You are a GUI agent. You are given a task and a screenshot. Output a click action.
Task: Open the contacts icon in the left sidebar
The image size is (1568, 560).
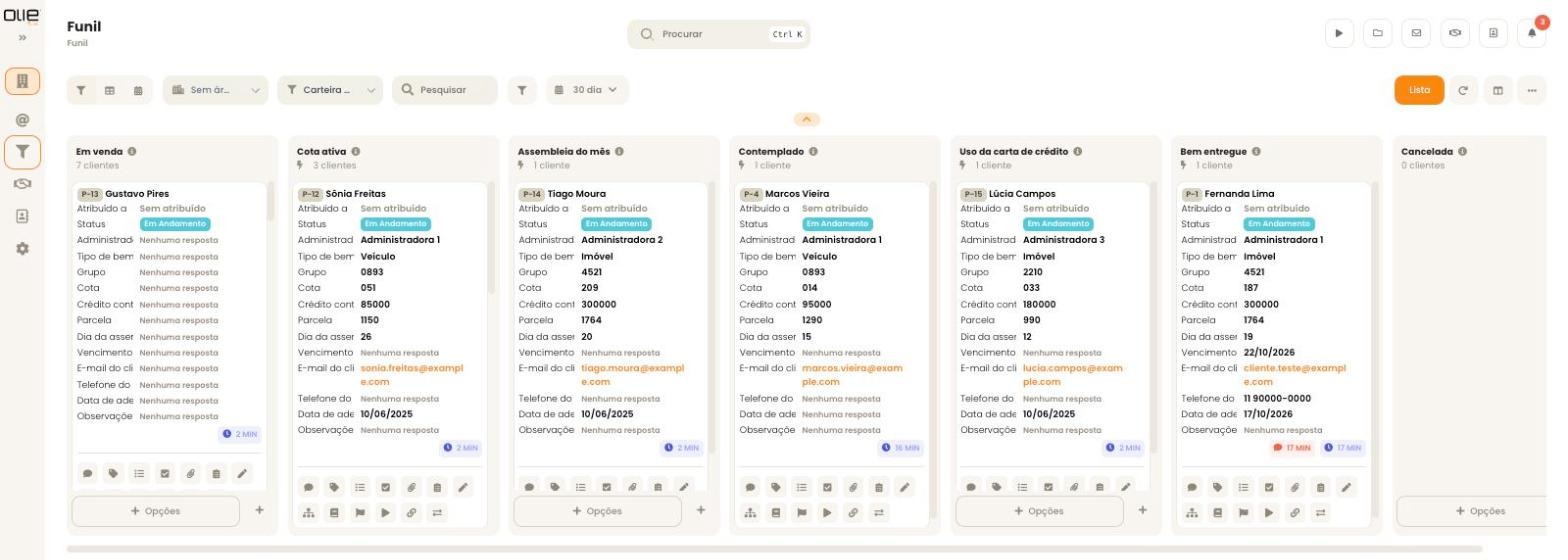[x=22, y=216]
